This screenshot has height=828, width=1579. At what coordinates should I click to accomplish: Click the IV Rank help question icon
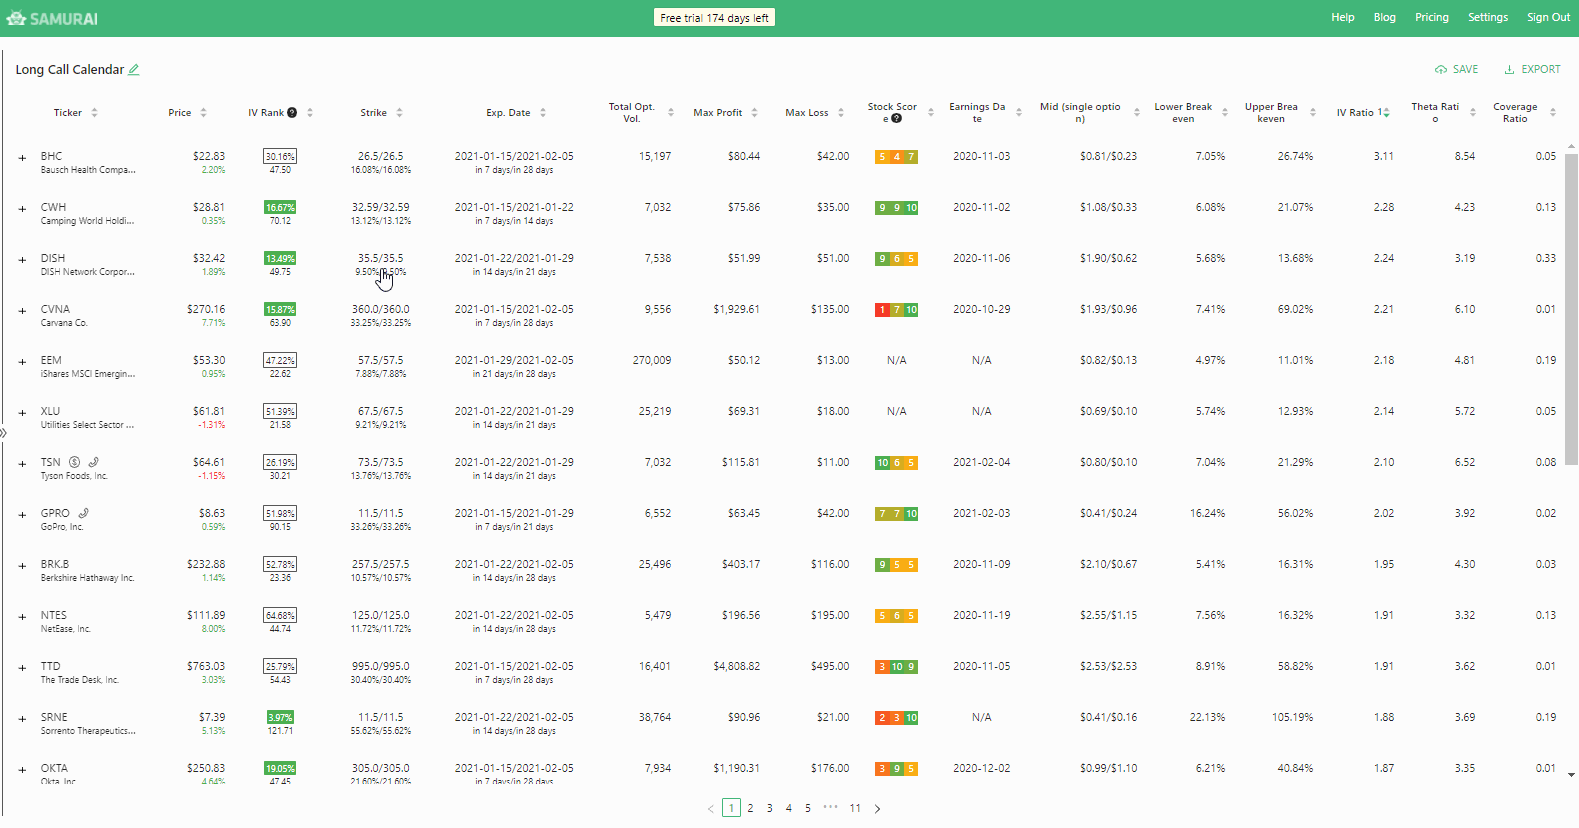tap(292, 113)
